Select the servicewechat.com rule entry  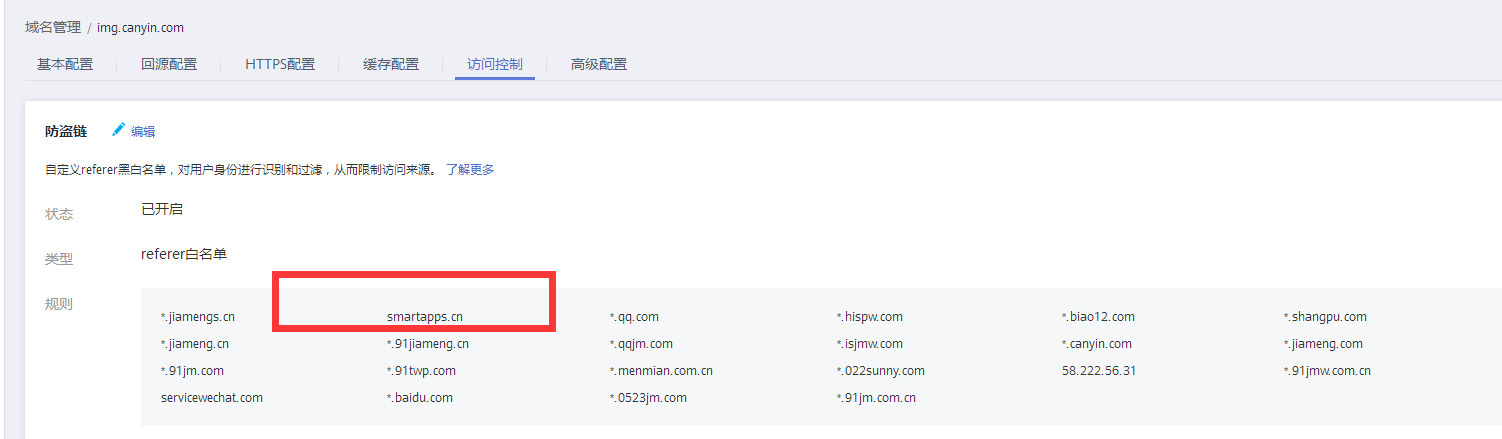point(212,398)
